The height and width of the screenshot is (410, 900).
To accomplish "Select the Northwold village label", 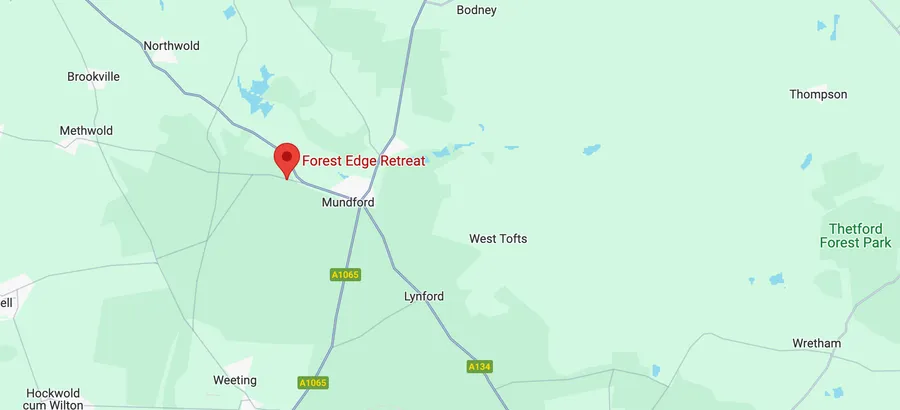I will click(172, 46).
